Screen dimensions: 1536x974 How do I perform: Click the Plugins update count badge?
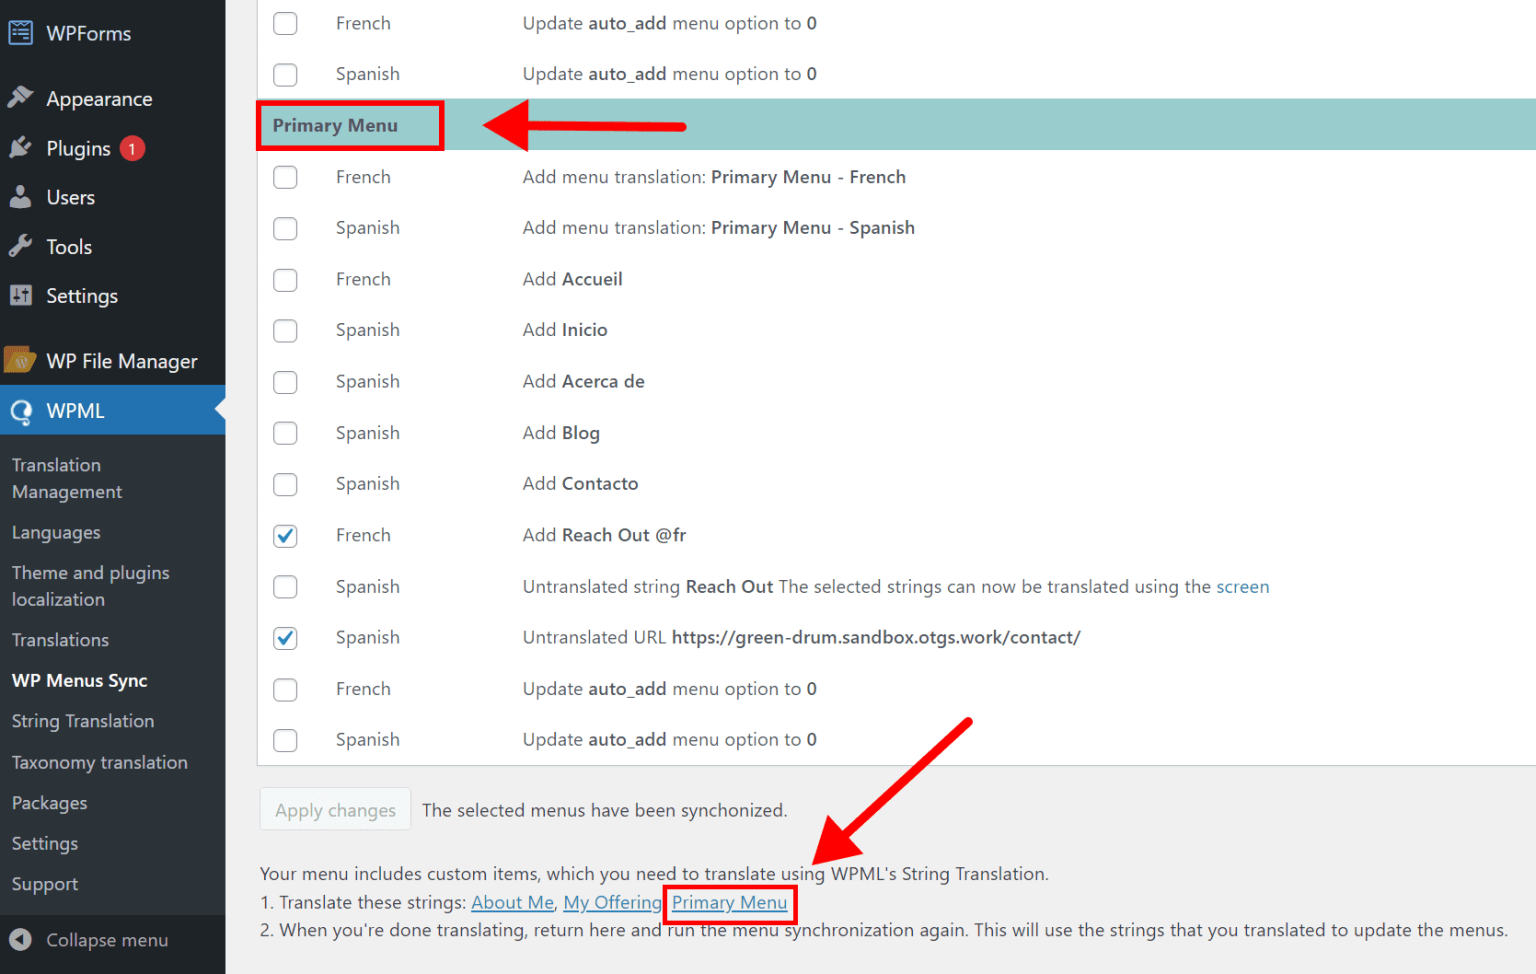tap(131, 147)
